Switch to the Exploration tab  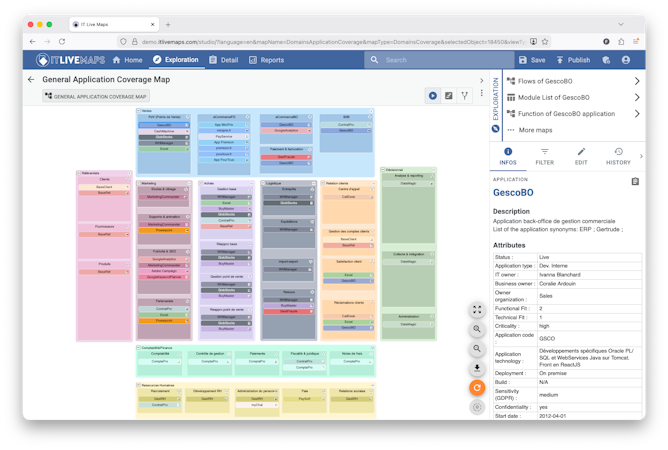click(x=176, y=60)
